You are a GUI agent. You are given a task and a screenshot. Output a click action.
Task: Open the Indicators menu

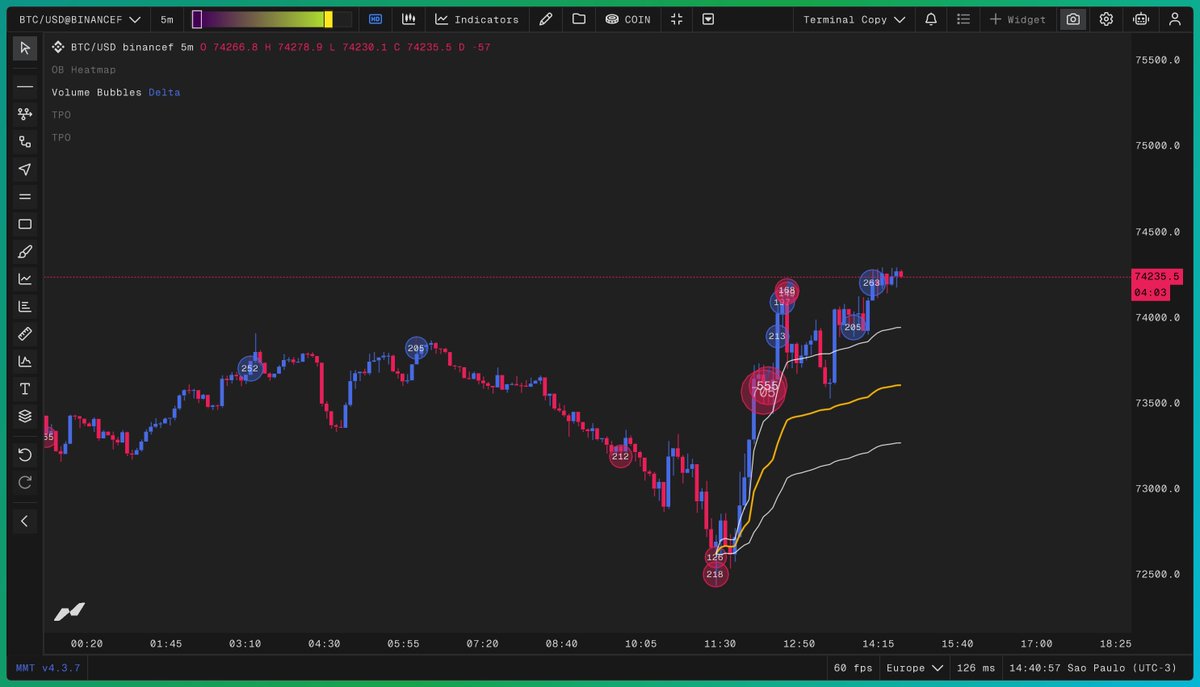477,19
